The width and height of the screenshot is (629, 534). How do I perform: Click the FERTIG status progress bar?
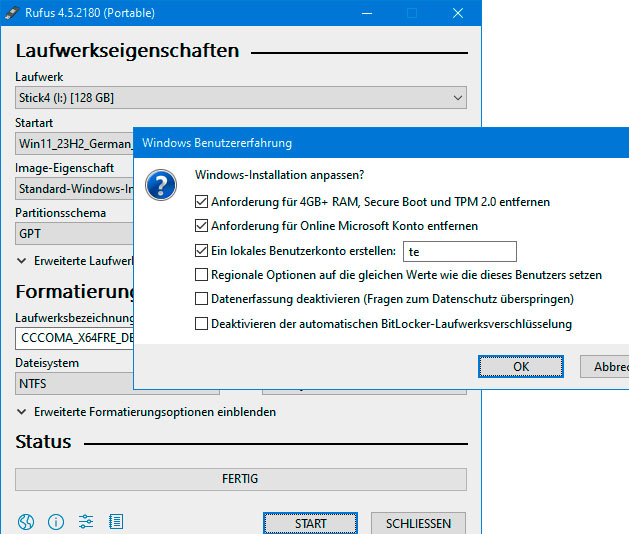point(241,479)
